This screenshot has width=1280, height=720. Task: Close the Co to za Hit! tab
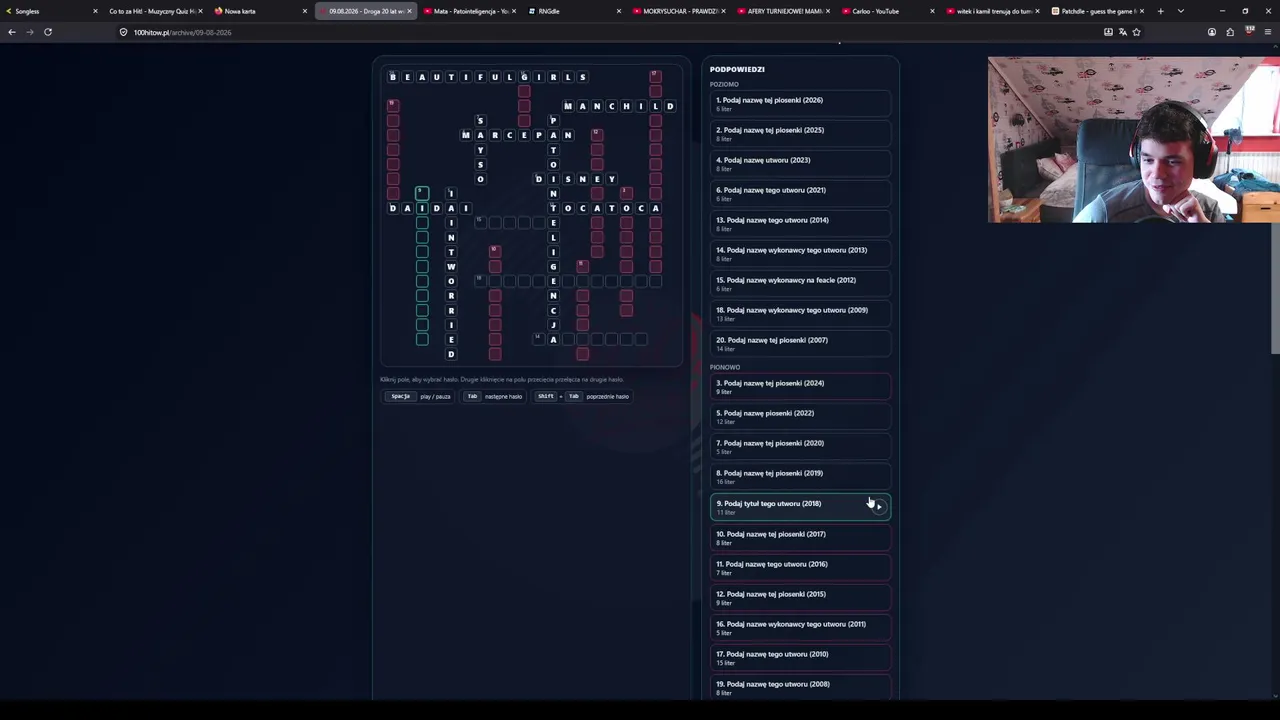pyautogui.click(x=201, y=11)
